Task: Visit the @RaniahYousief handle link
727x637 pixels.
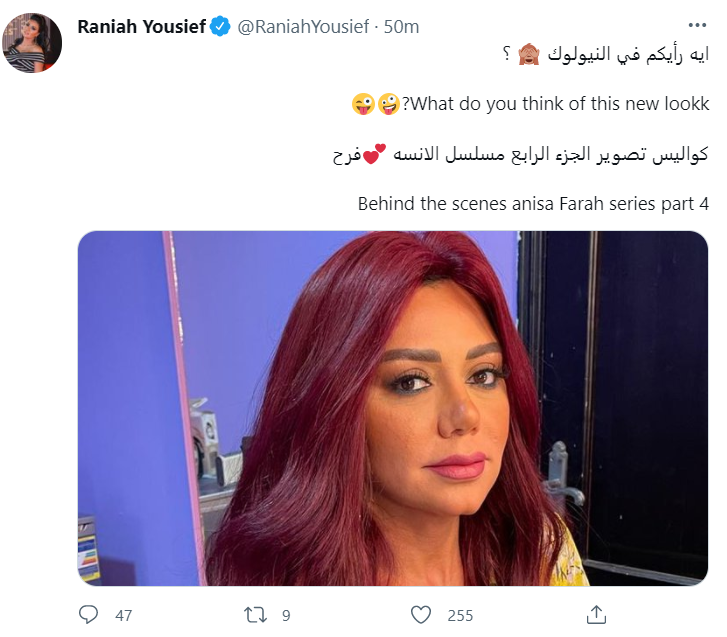Action: pos(304,26)
